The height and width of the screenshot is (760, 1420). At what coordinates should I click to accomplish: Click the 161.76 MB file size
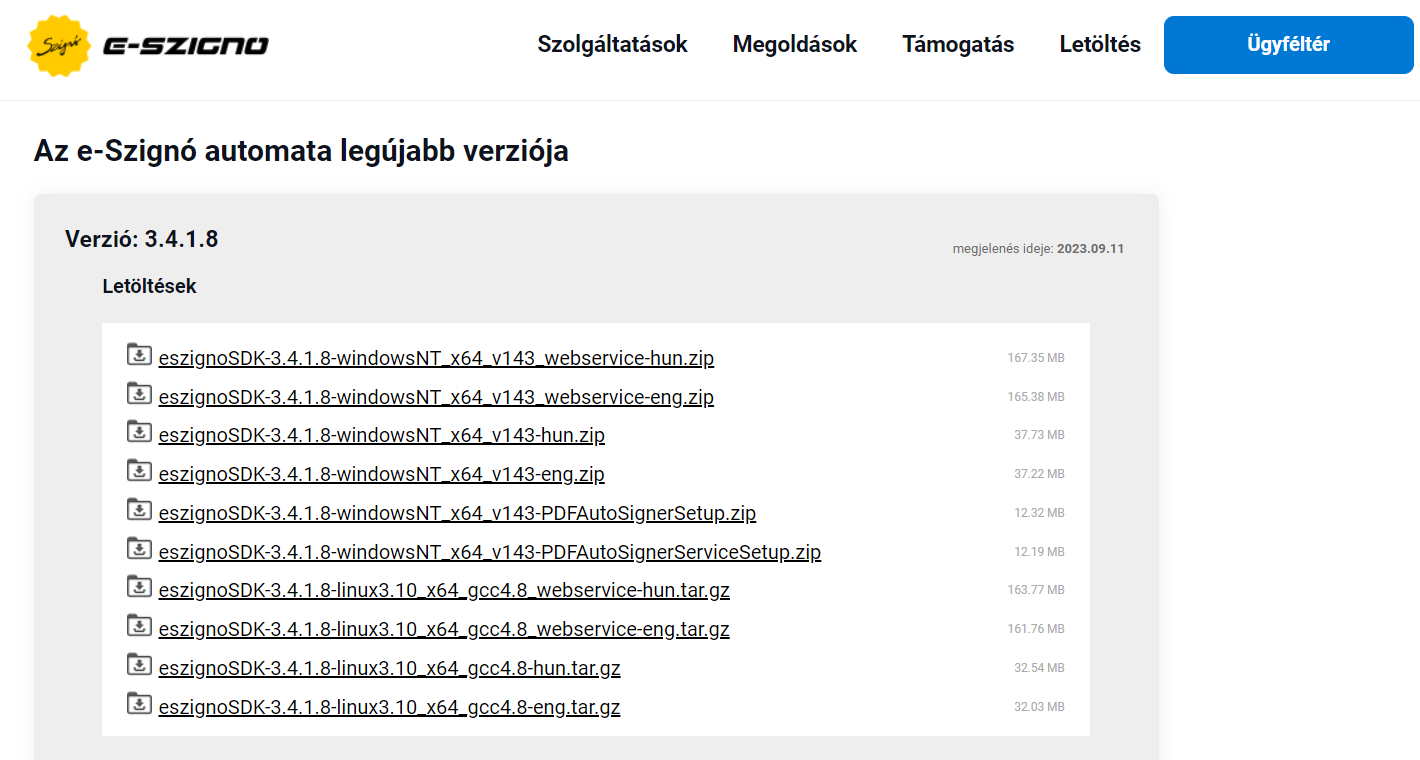click(x=1036, y=629)
